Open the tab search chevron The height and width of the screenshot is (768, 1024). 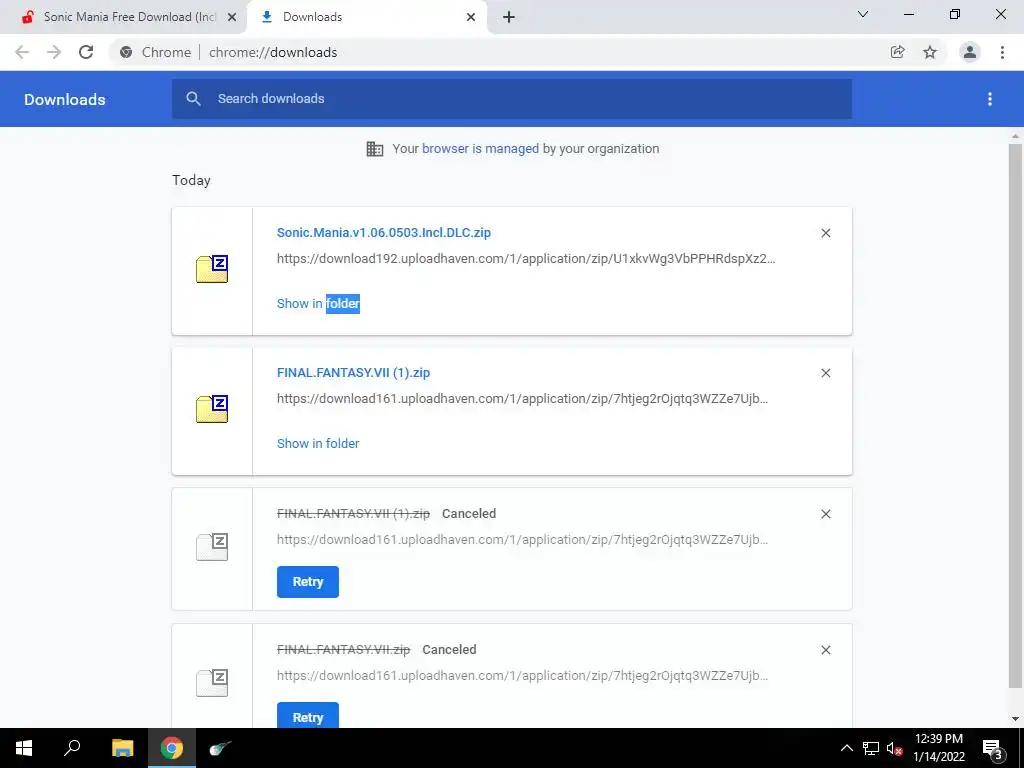[863, 14]
